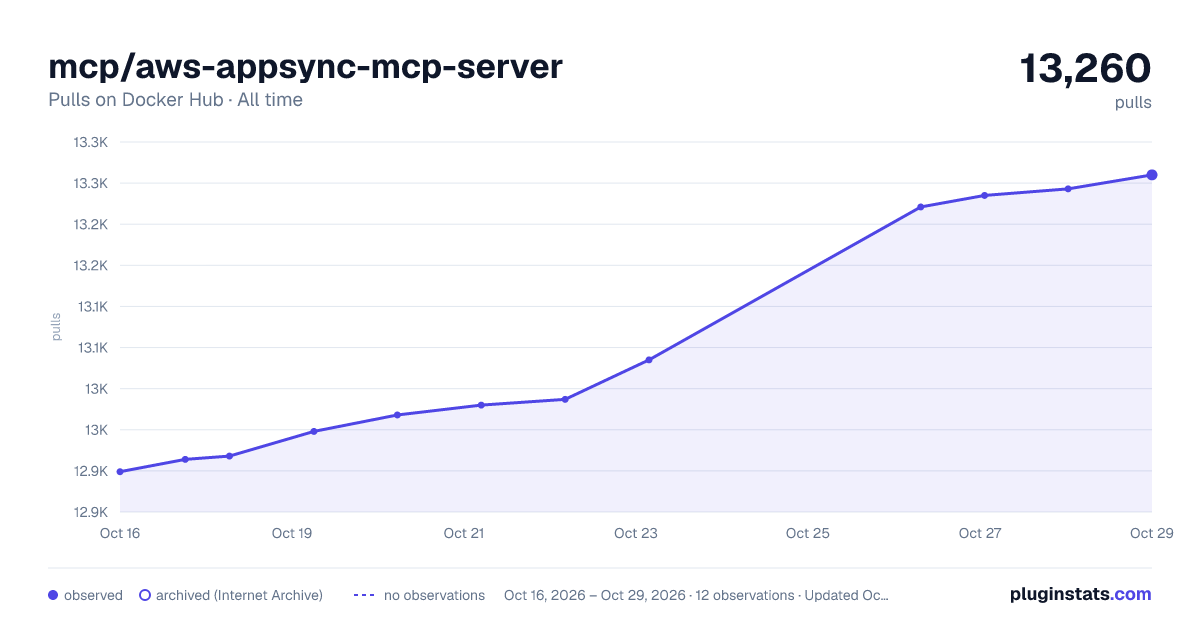Image resolution: width=1200 pixels, height=630 pixels.
Task: Click the large end data point at Oct 29
Action: tap(1152, 175)
